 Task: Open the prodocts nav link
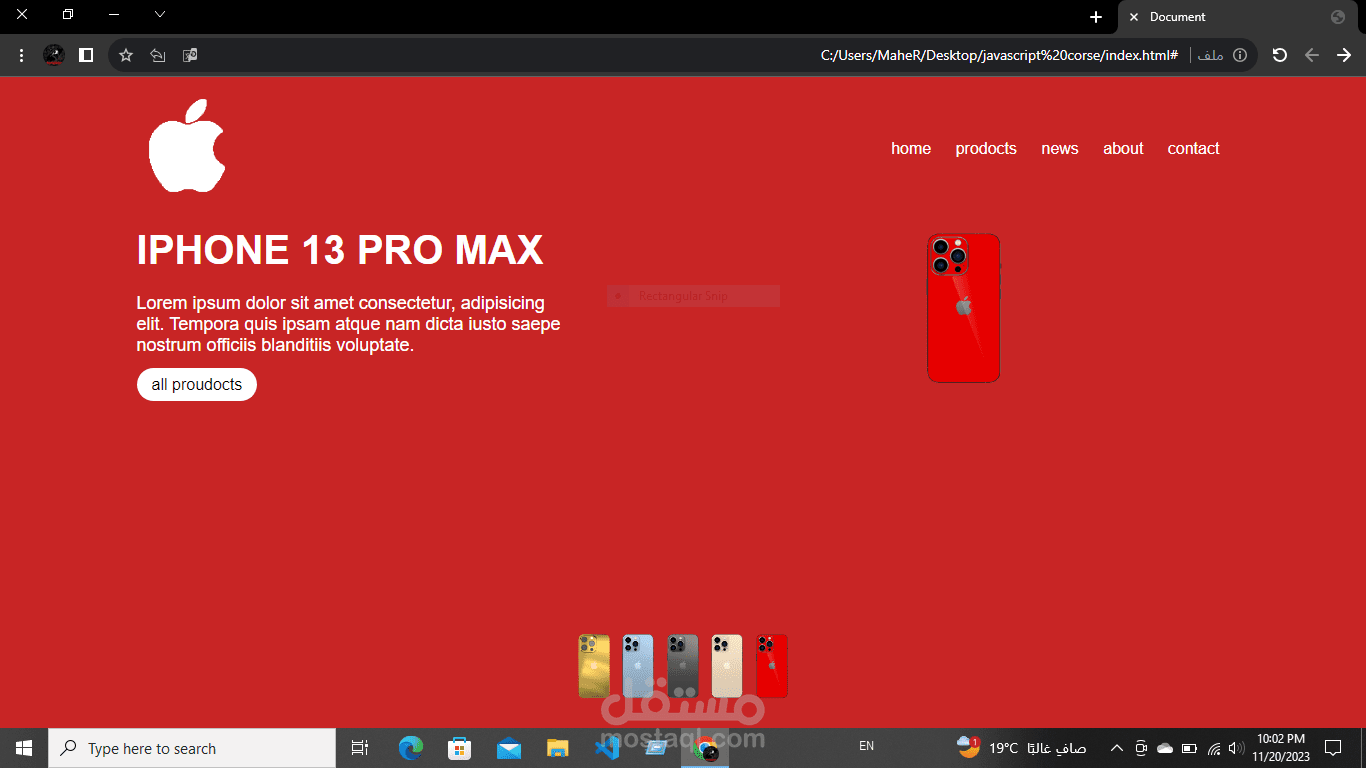[x=986, y=148]
